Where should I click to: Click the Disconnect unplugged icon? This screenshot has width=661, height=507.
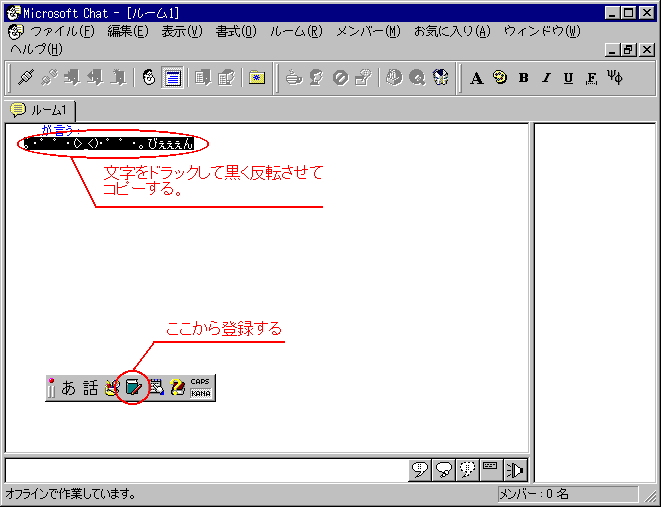click(x=49, y=78)
